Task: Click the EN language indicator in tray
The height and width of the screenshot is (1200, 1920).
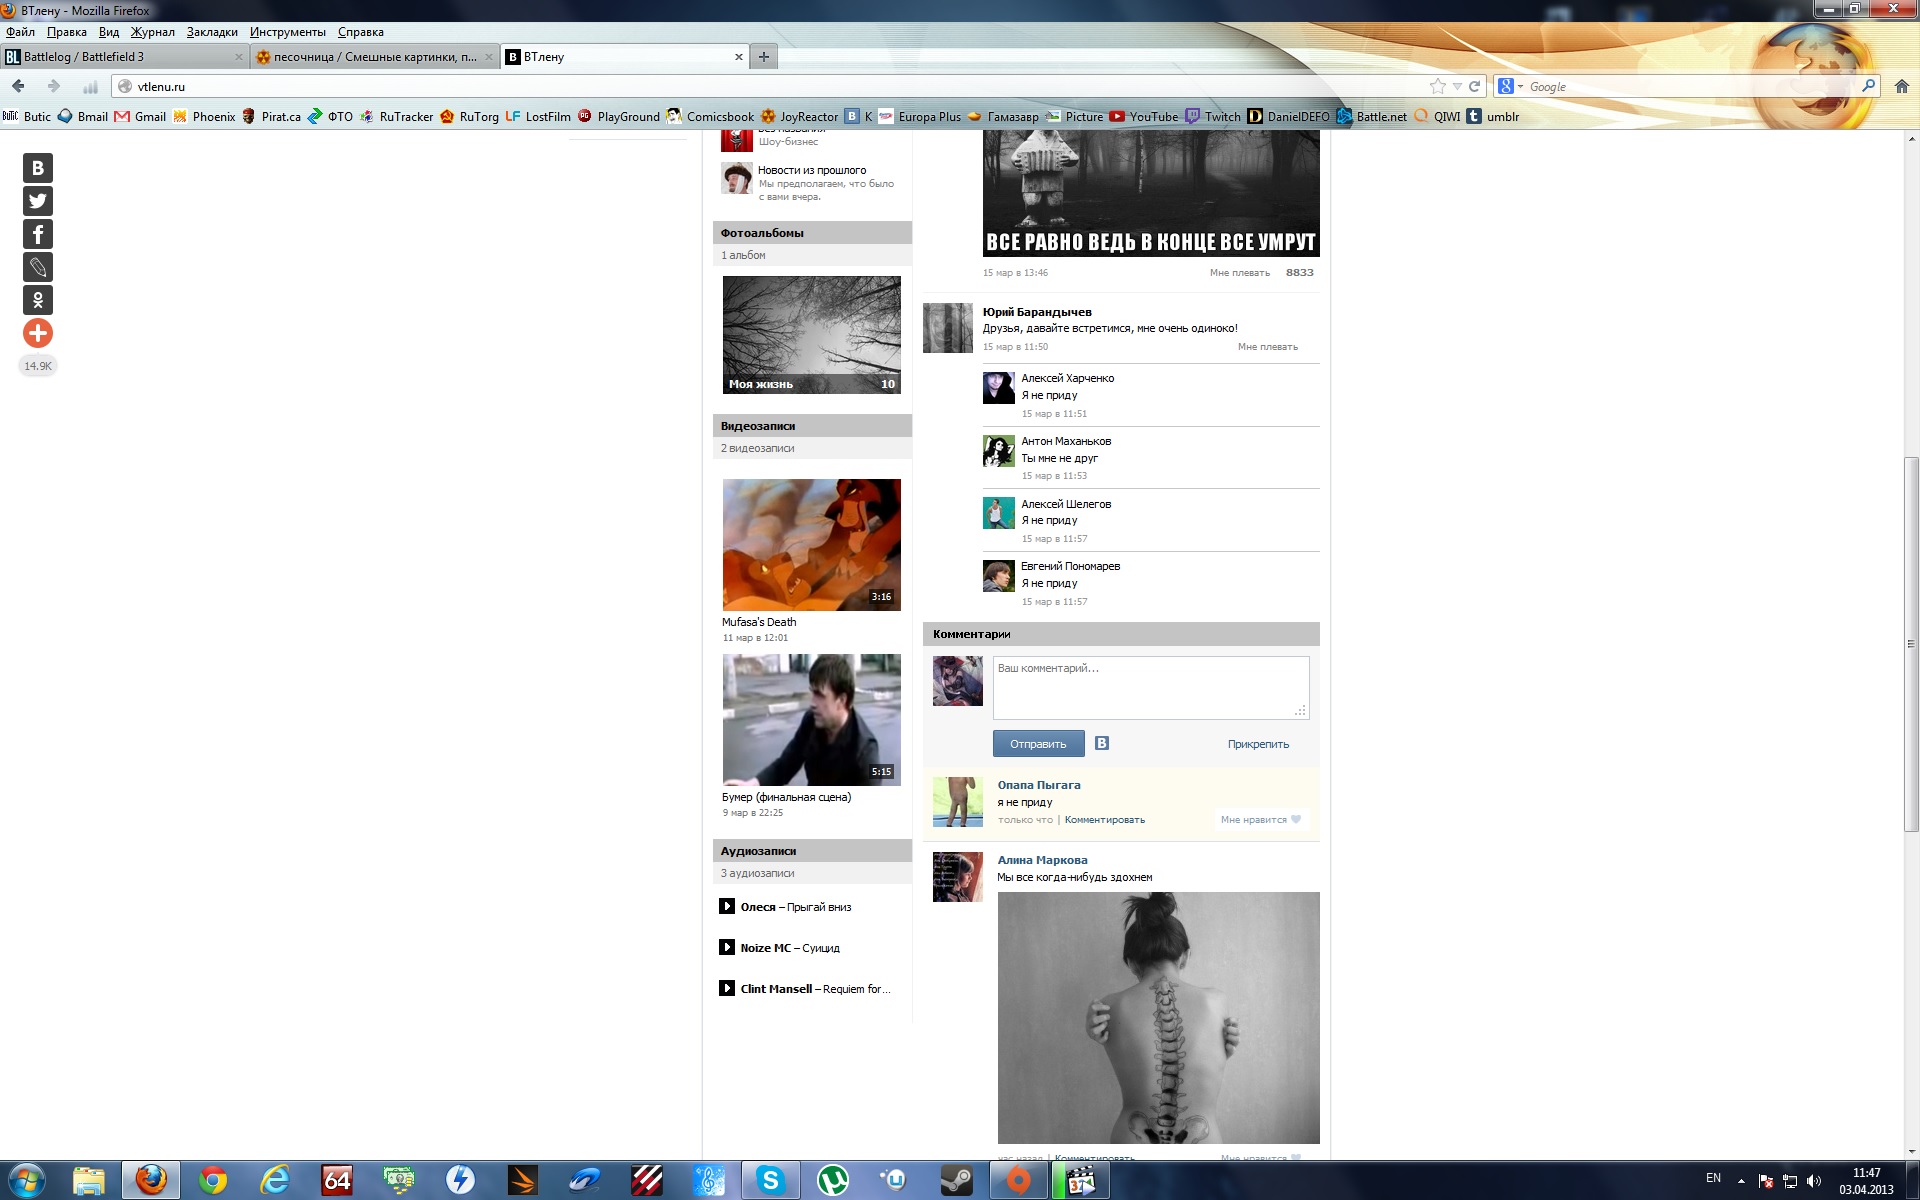Action: (1713, 1178)
